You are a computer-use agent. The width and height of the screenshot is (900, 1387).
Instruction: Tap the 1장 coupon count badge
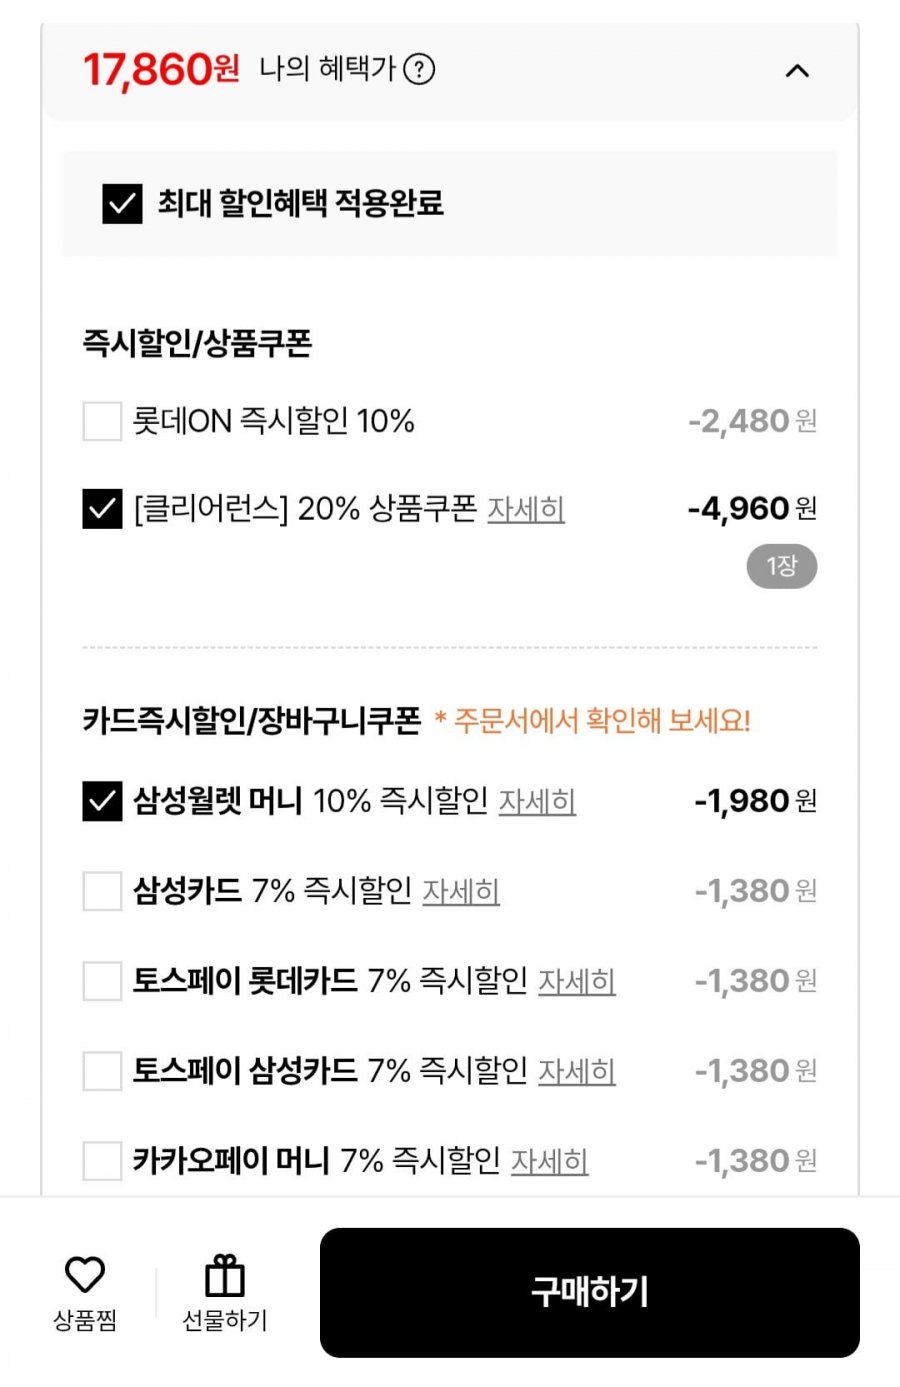click(781, 567)
